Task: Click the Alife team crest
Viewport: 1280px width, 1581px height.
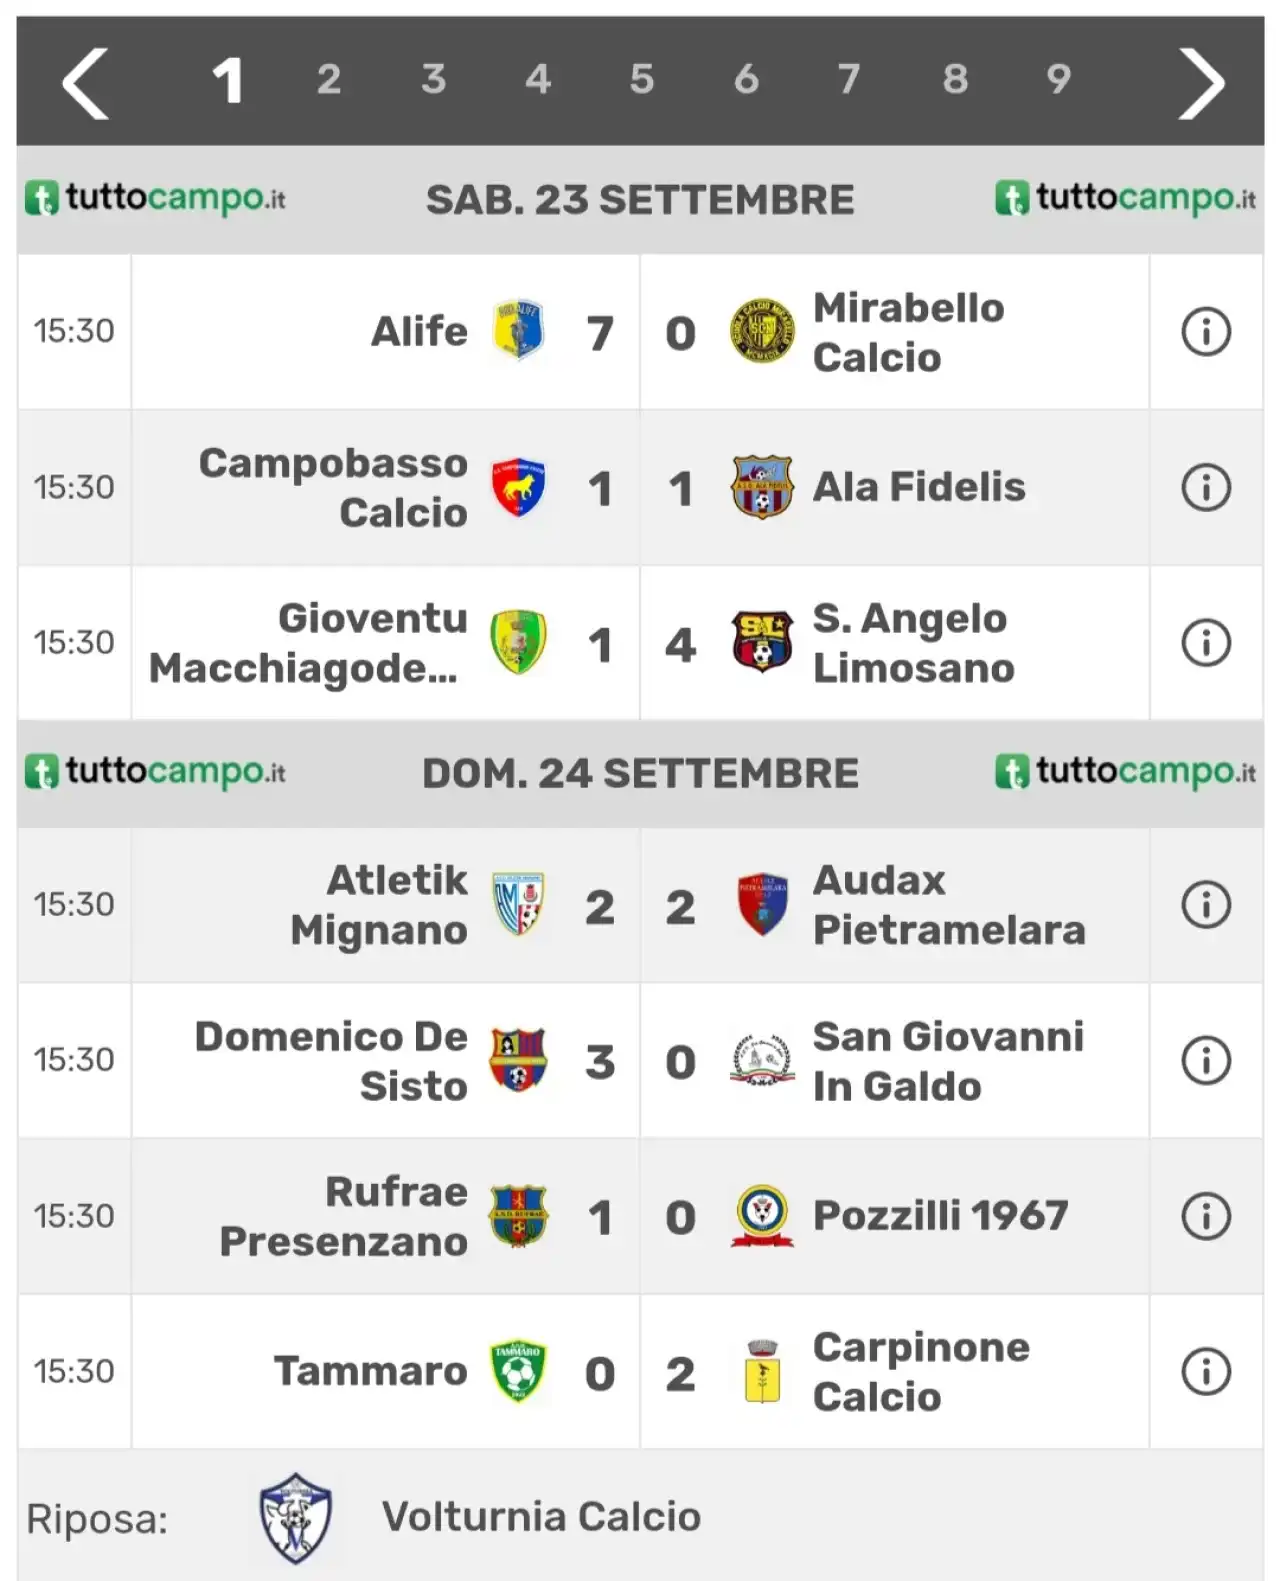Action: pos(518,330)
